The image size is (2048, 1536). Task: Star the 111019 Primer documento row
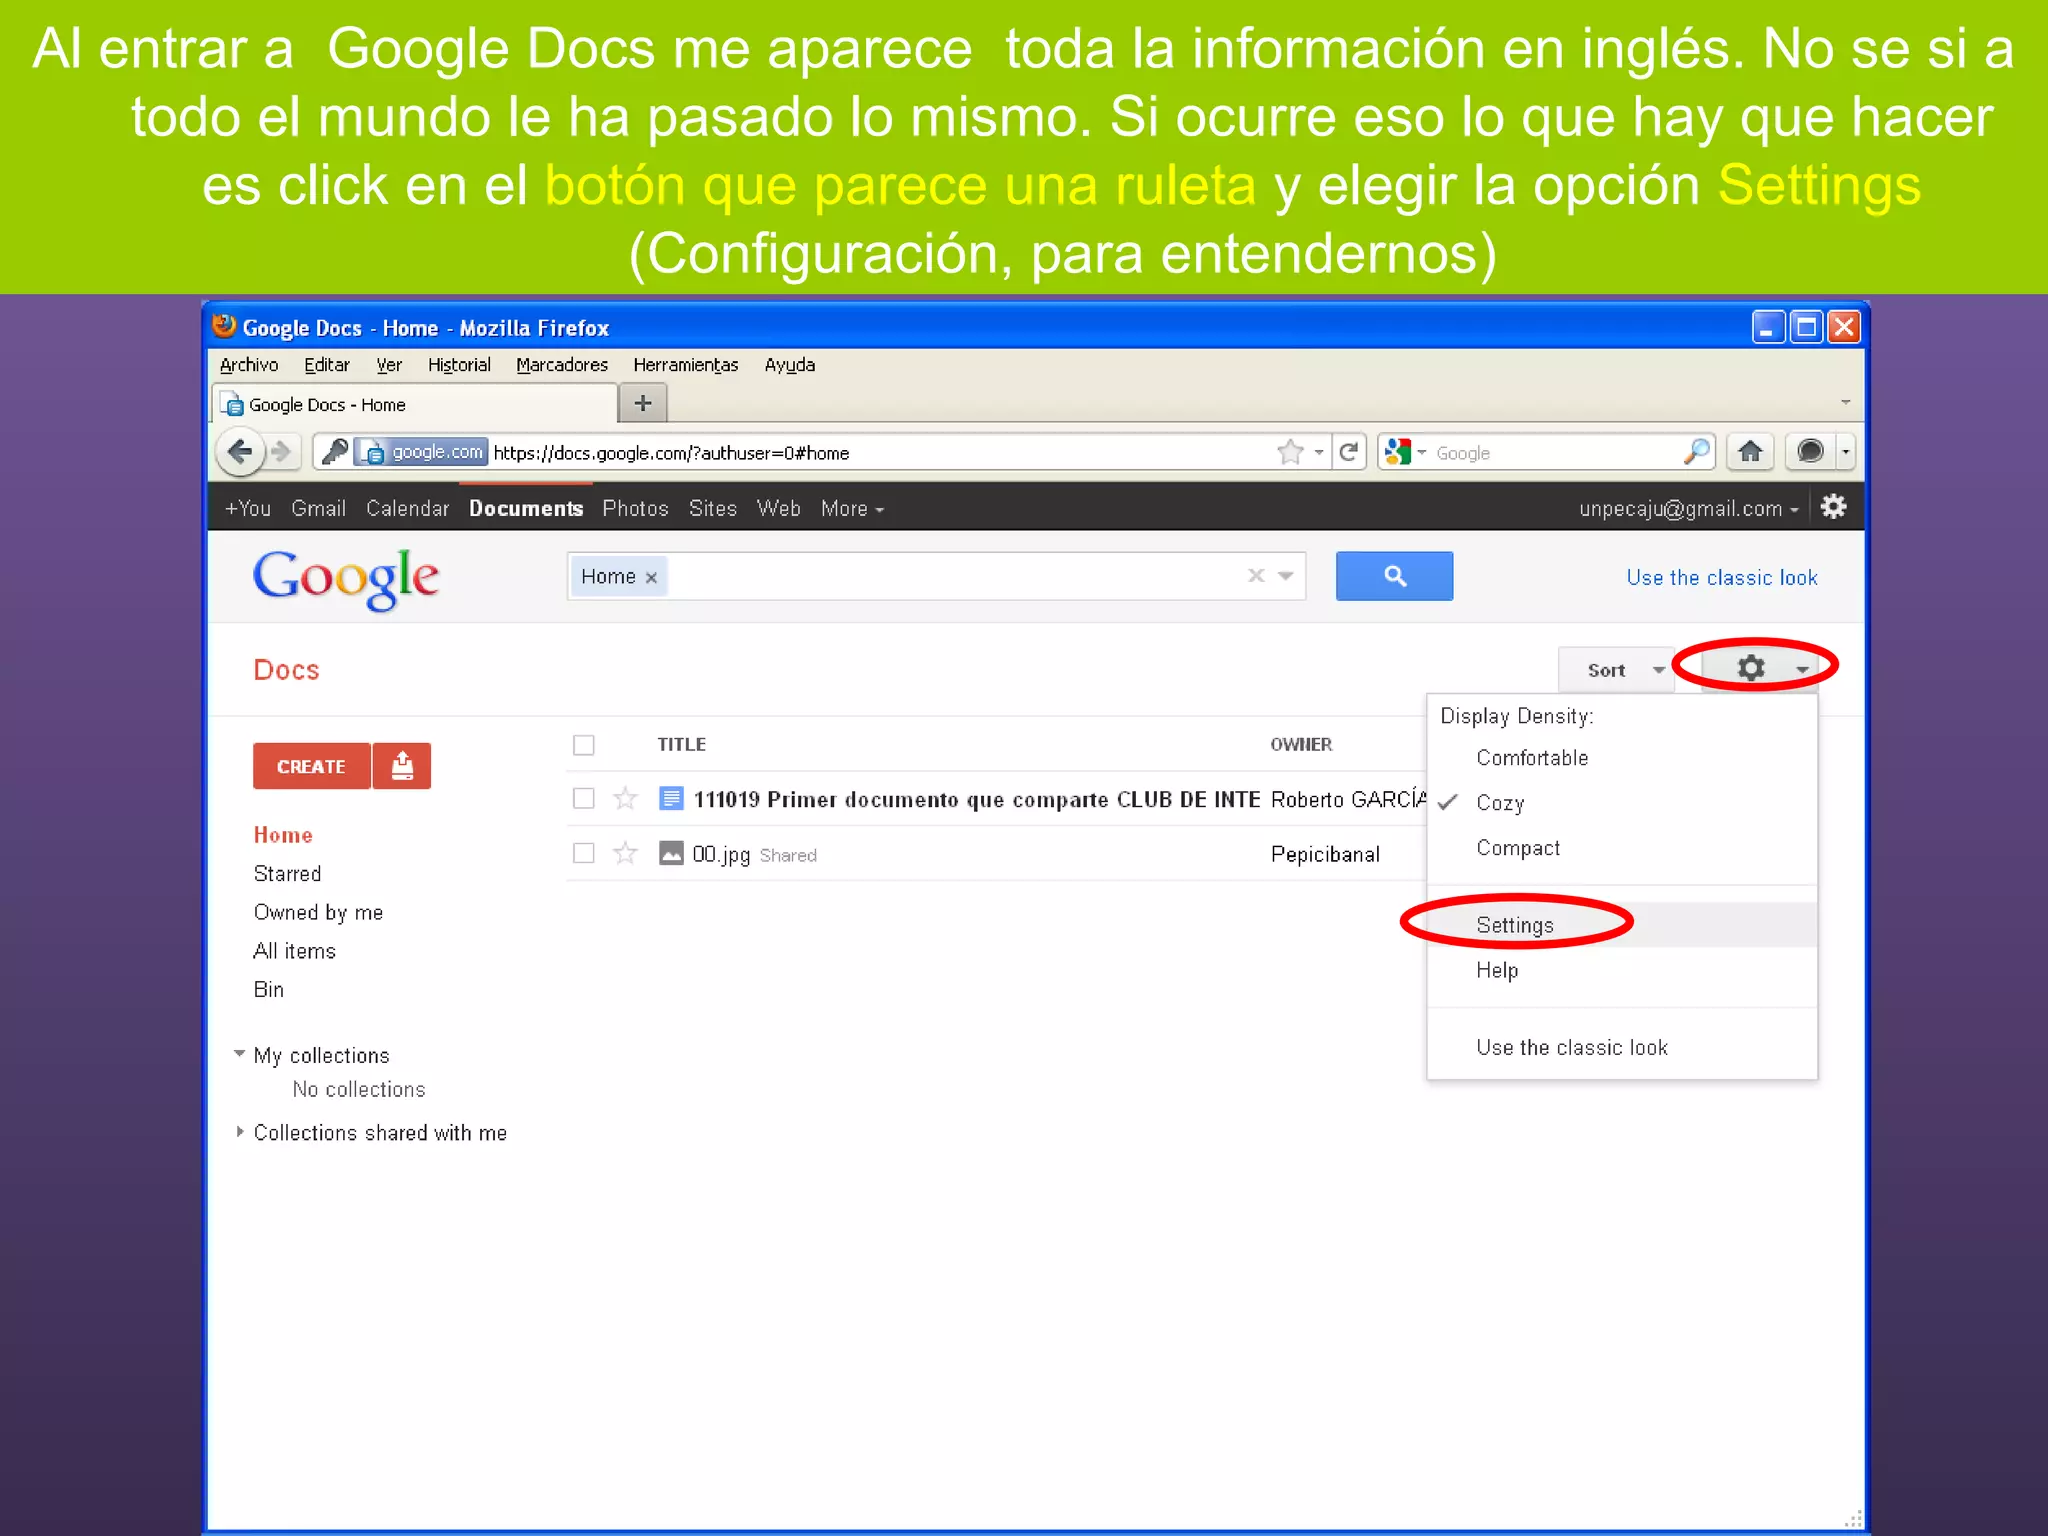(625, 798)
